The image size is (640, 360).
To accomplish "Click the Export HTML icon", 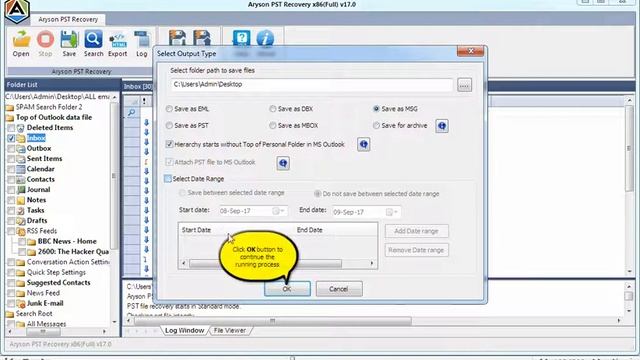I will click(118, 41).
